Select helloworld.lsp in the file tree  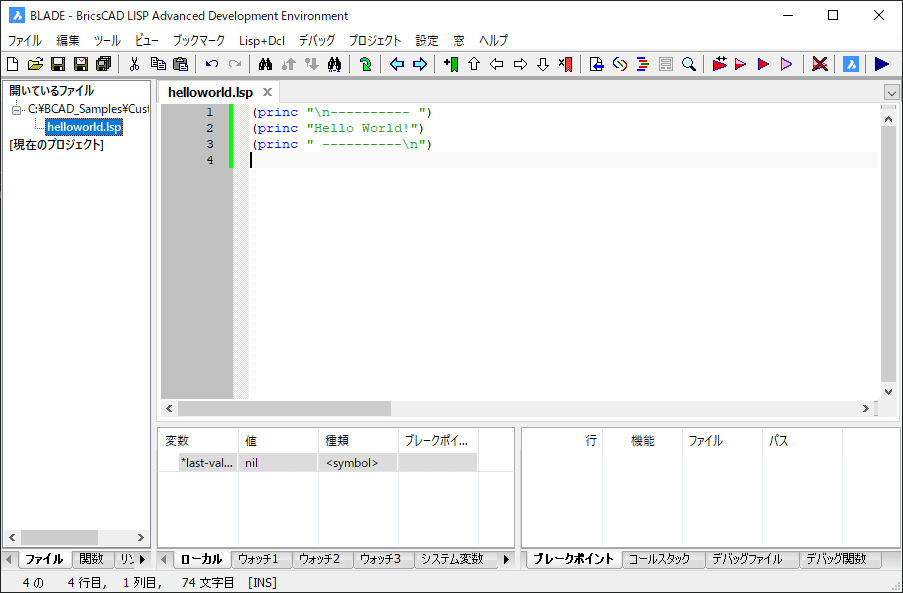(x=84, y=127)
